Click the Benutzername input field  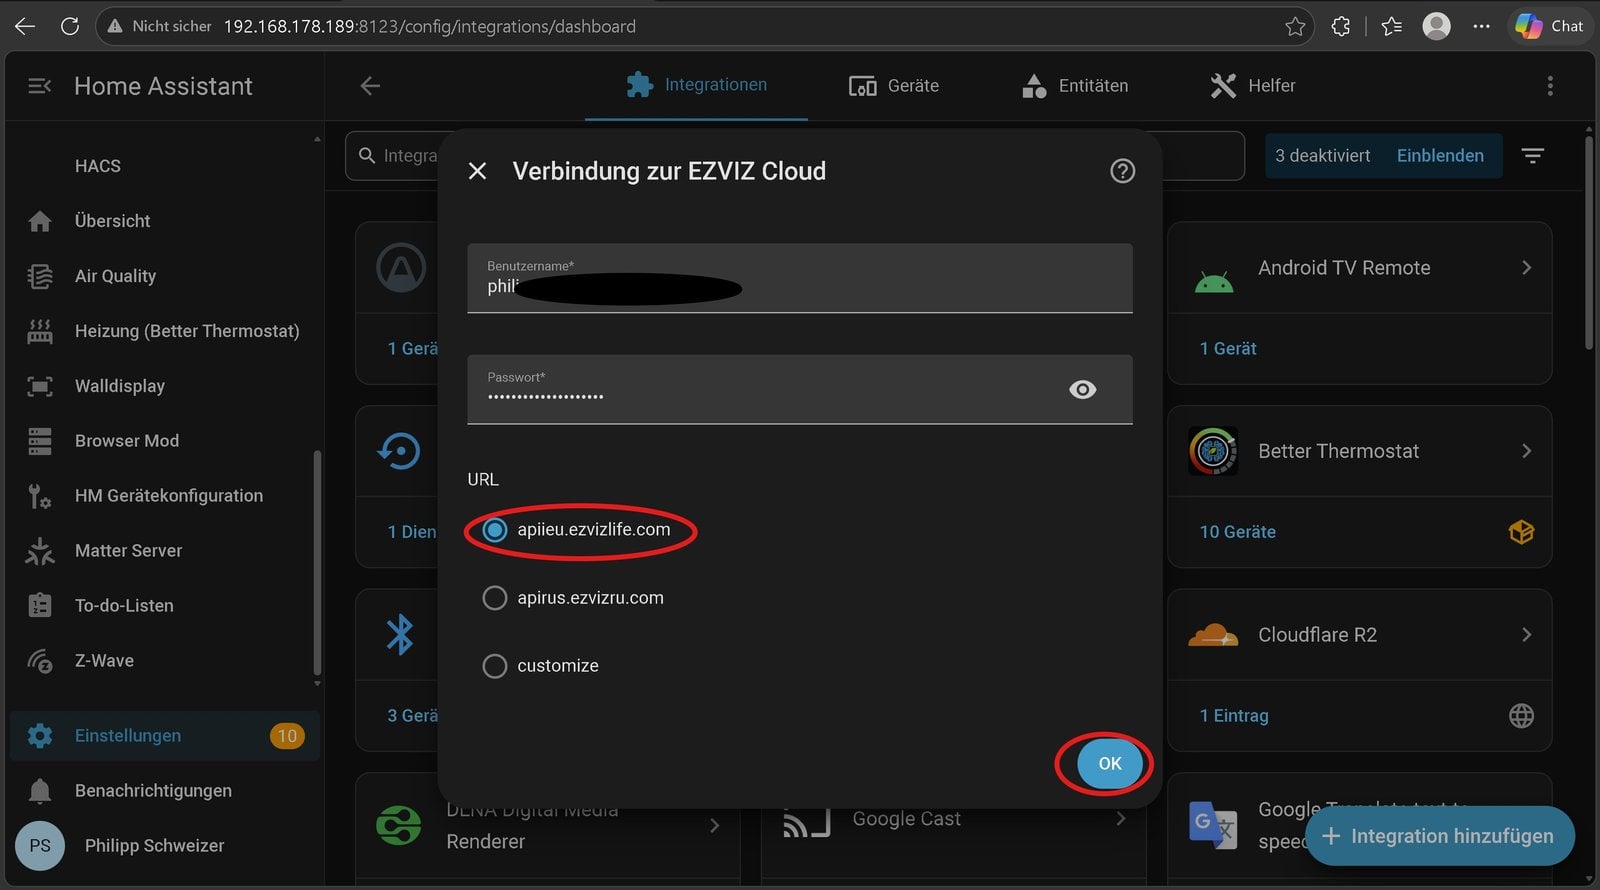pyautogui.click(x=800, y=278)
